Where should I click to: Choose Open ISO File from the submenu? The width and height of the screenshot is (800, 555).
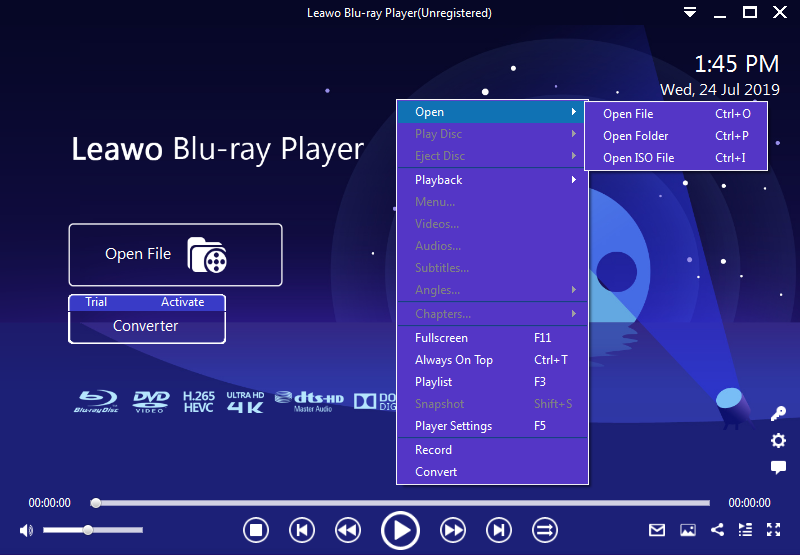pos(676,158)
